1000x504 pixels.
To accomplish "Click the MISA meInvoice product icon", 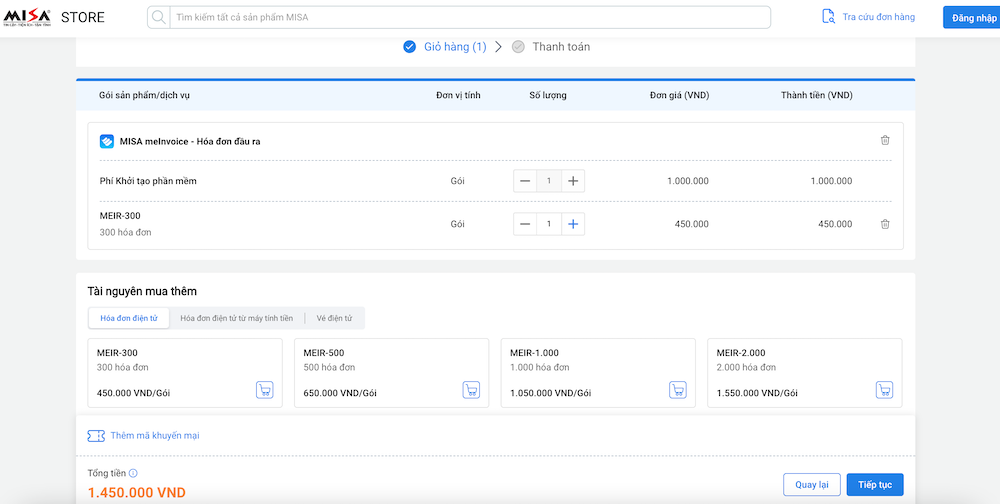I will 107,141.
